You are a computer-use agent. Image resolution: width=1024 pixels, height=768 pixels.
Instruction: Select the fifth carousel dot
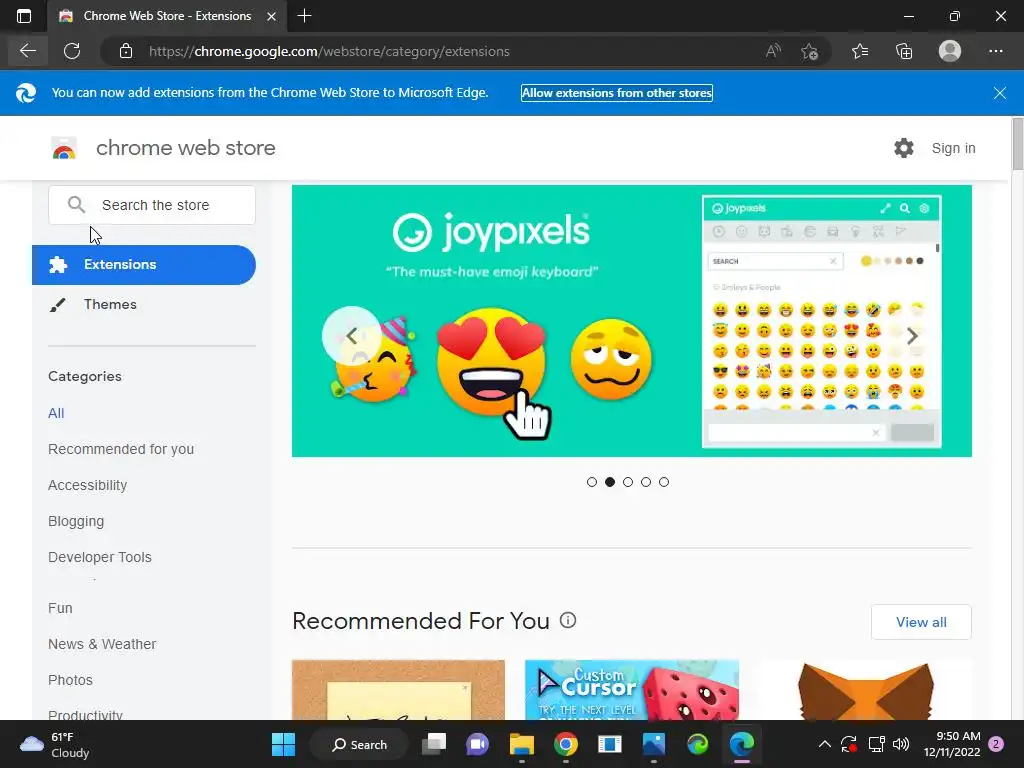click(x=664, y=482)
